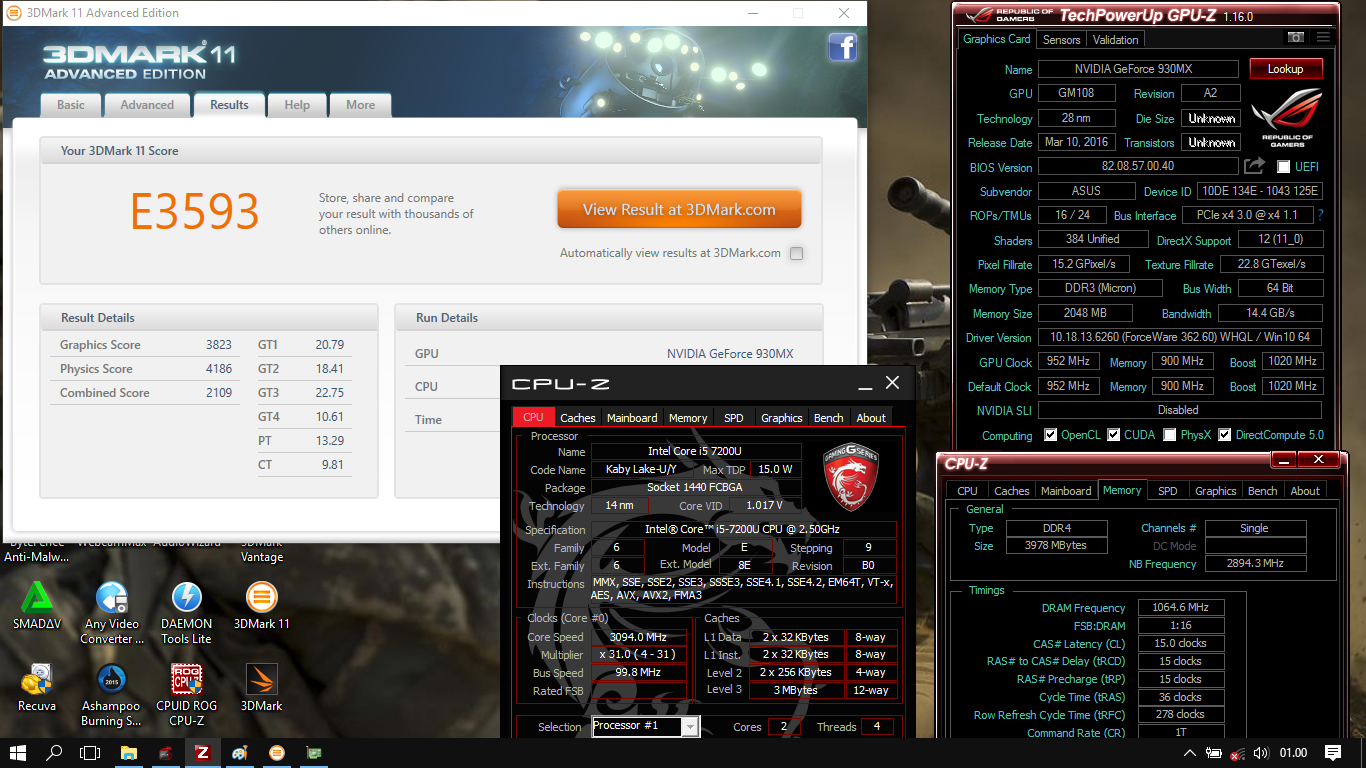Viewport: 1366px width, 768px height.
Task: Click the volume speaker tray icon
Action: 1260,752
